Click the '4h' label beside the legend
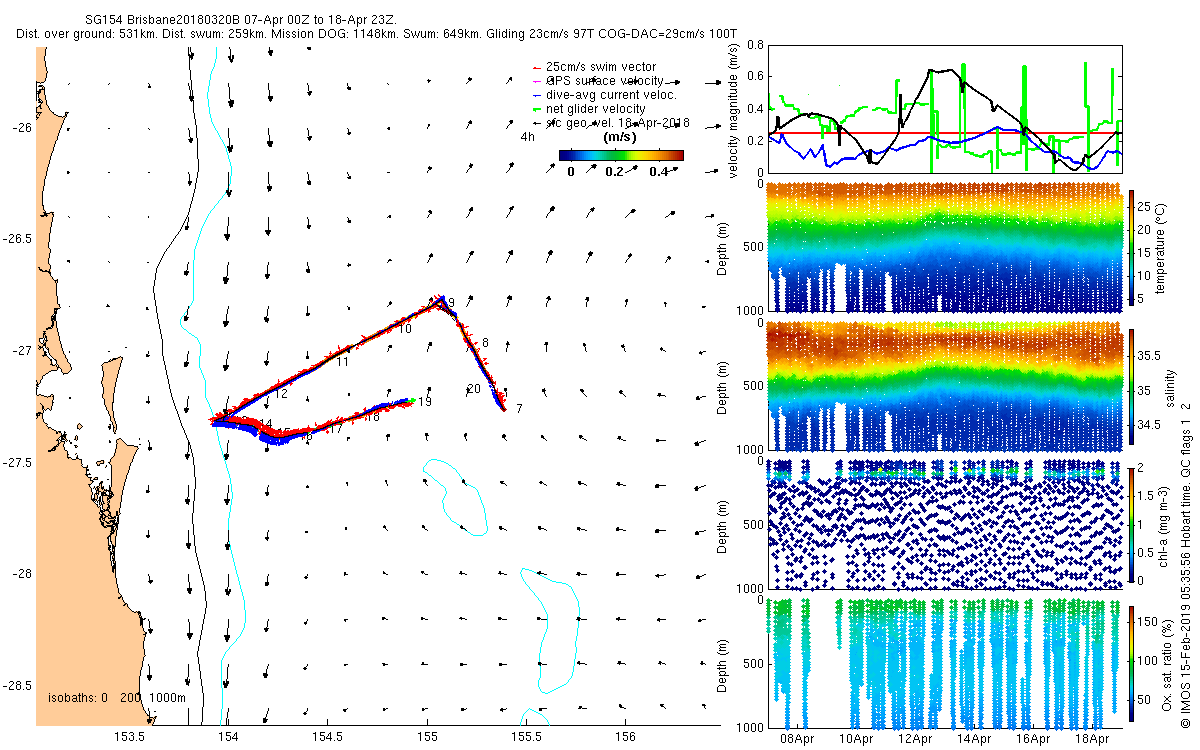The width and height of the screenshot is (1200, 750). pos(526,137)
